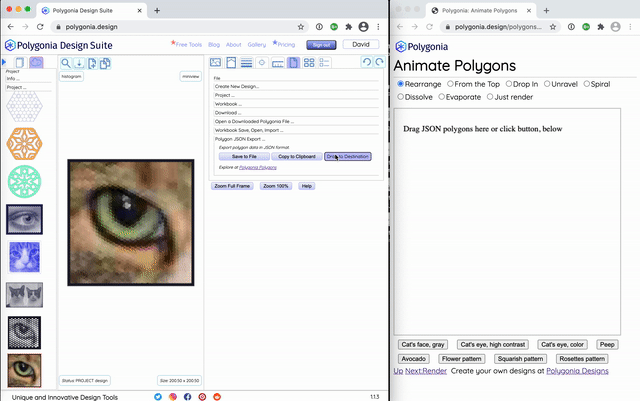
Task: Click the add-page document icon
Action: pos(92,63)
